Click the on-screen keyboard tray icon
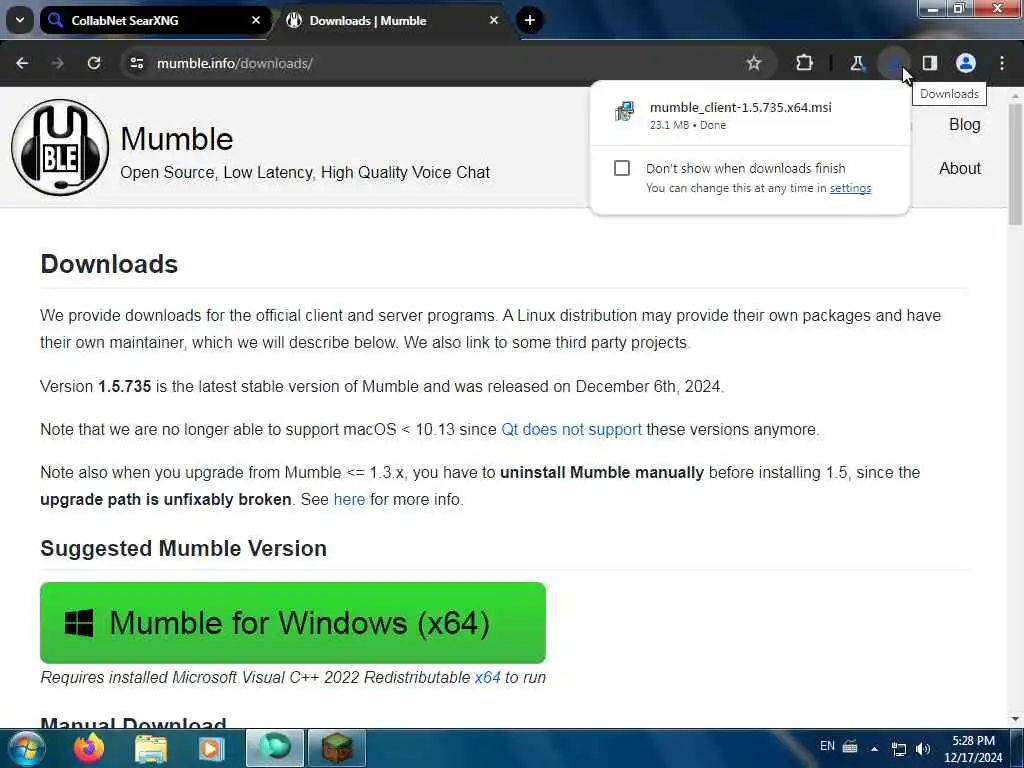The width and height of the screenshot is (1024, 768). [850, 746]
